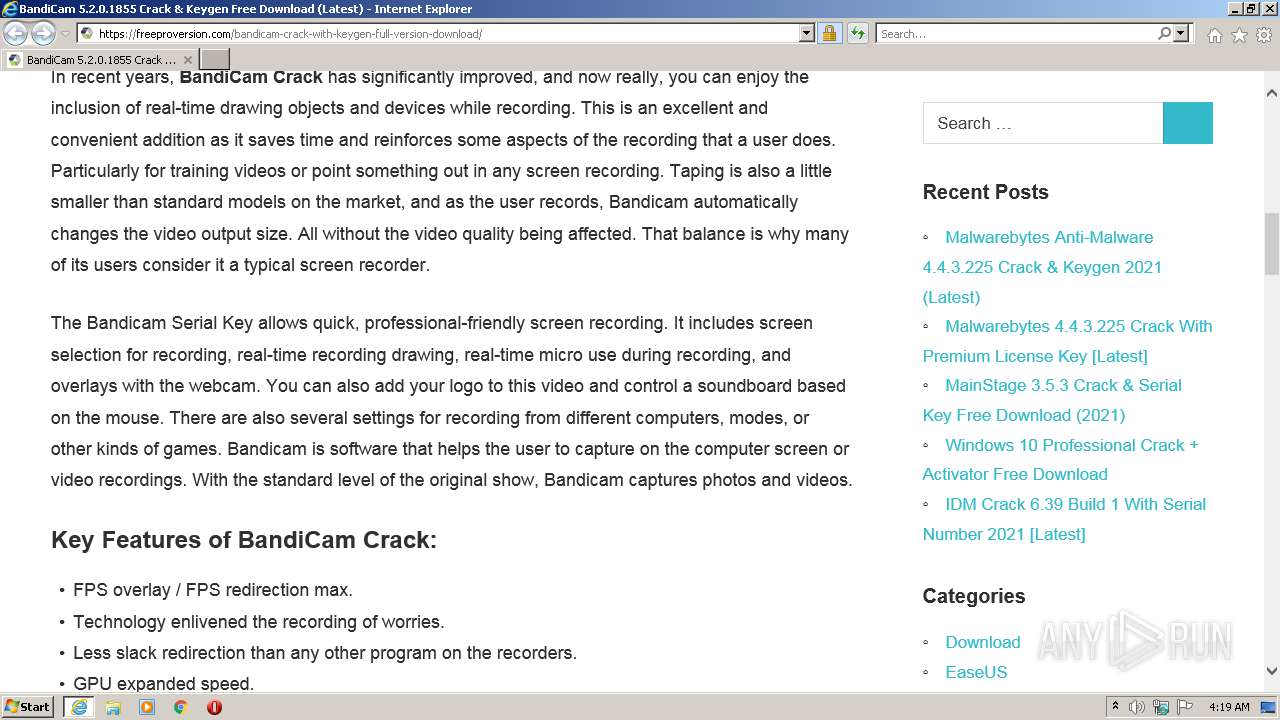Click the page scrollbar down arrow
Screen dimensions: 1280x720
point(1271,672)
